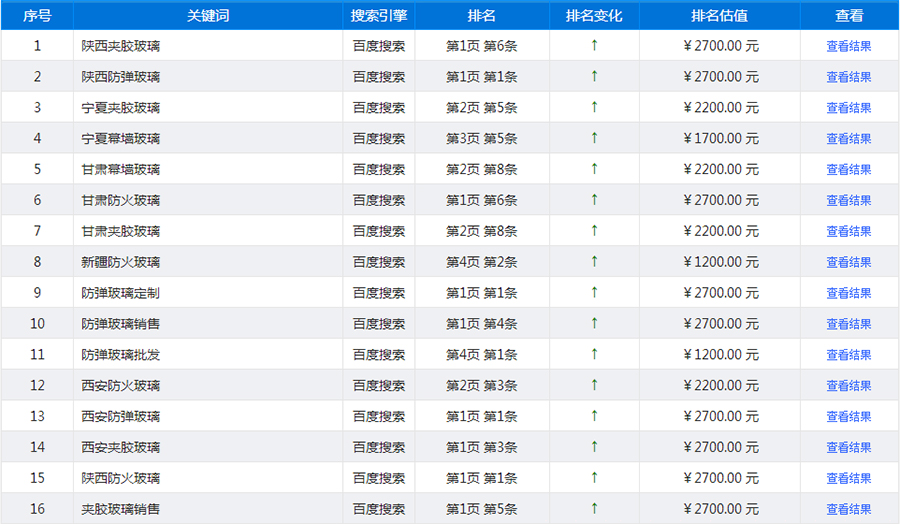Select keyword 宁夏幕墙玻璃
Screen dimensions: 900x524
pos(121,139)
